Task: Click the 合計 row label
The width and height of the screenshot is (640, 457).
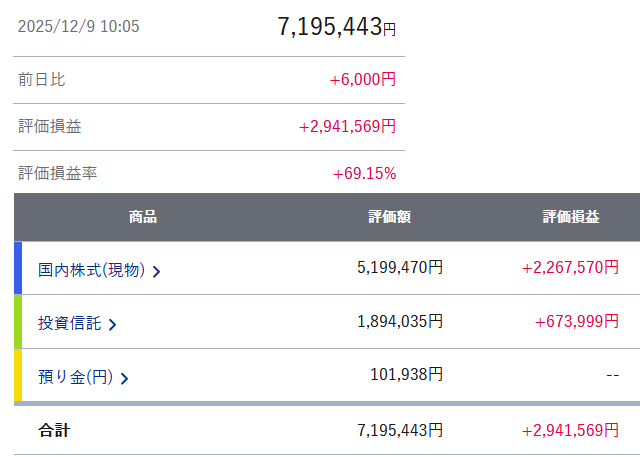Action: pos(54,431)
